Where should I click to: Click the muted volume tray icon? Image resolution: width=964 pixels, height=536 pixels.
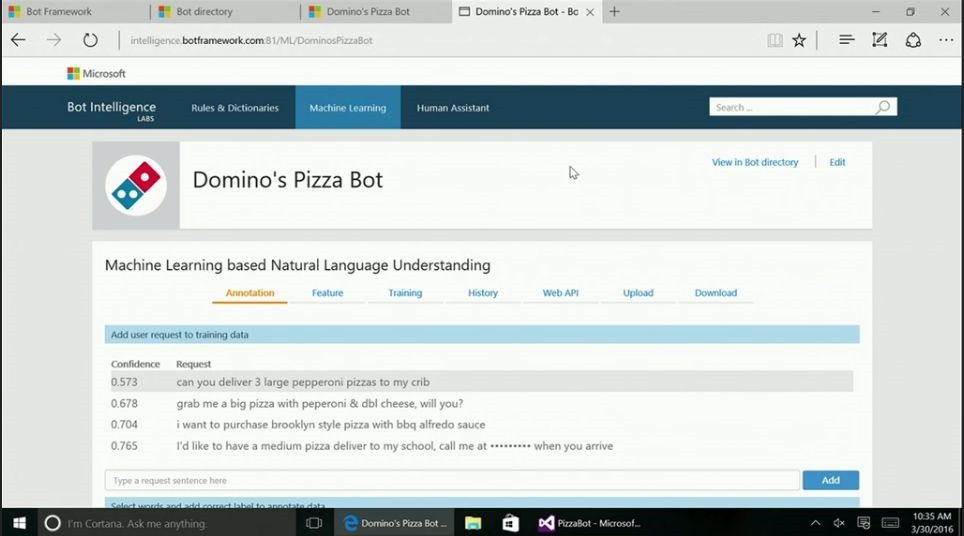[x=839, y=523]
